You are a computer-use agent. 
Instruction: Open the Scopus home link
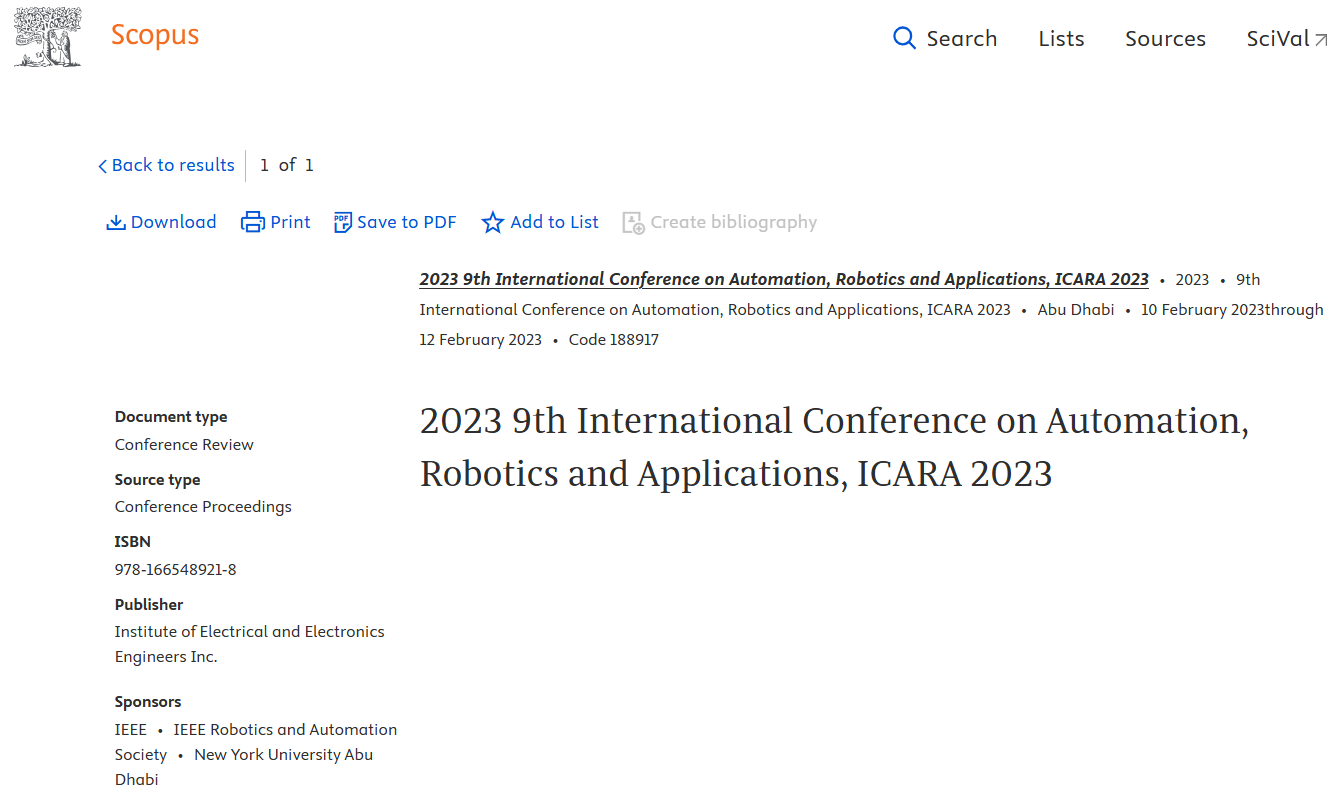coord(155,35)
